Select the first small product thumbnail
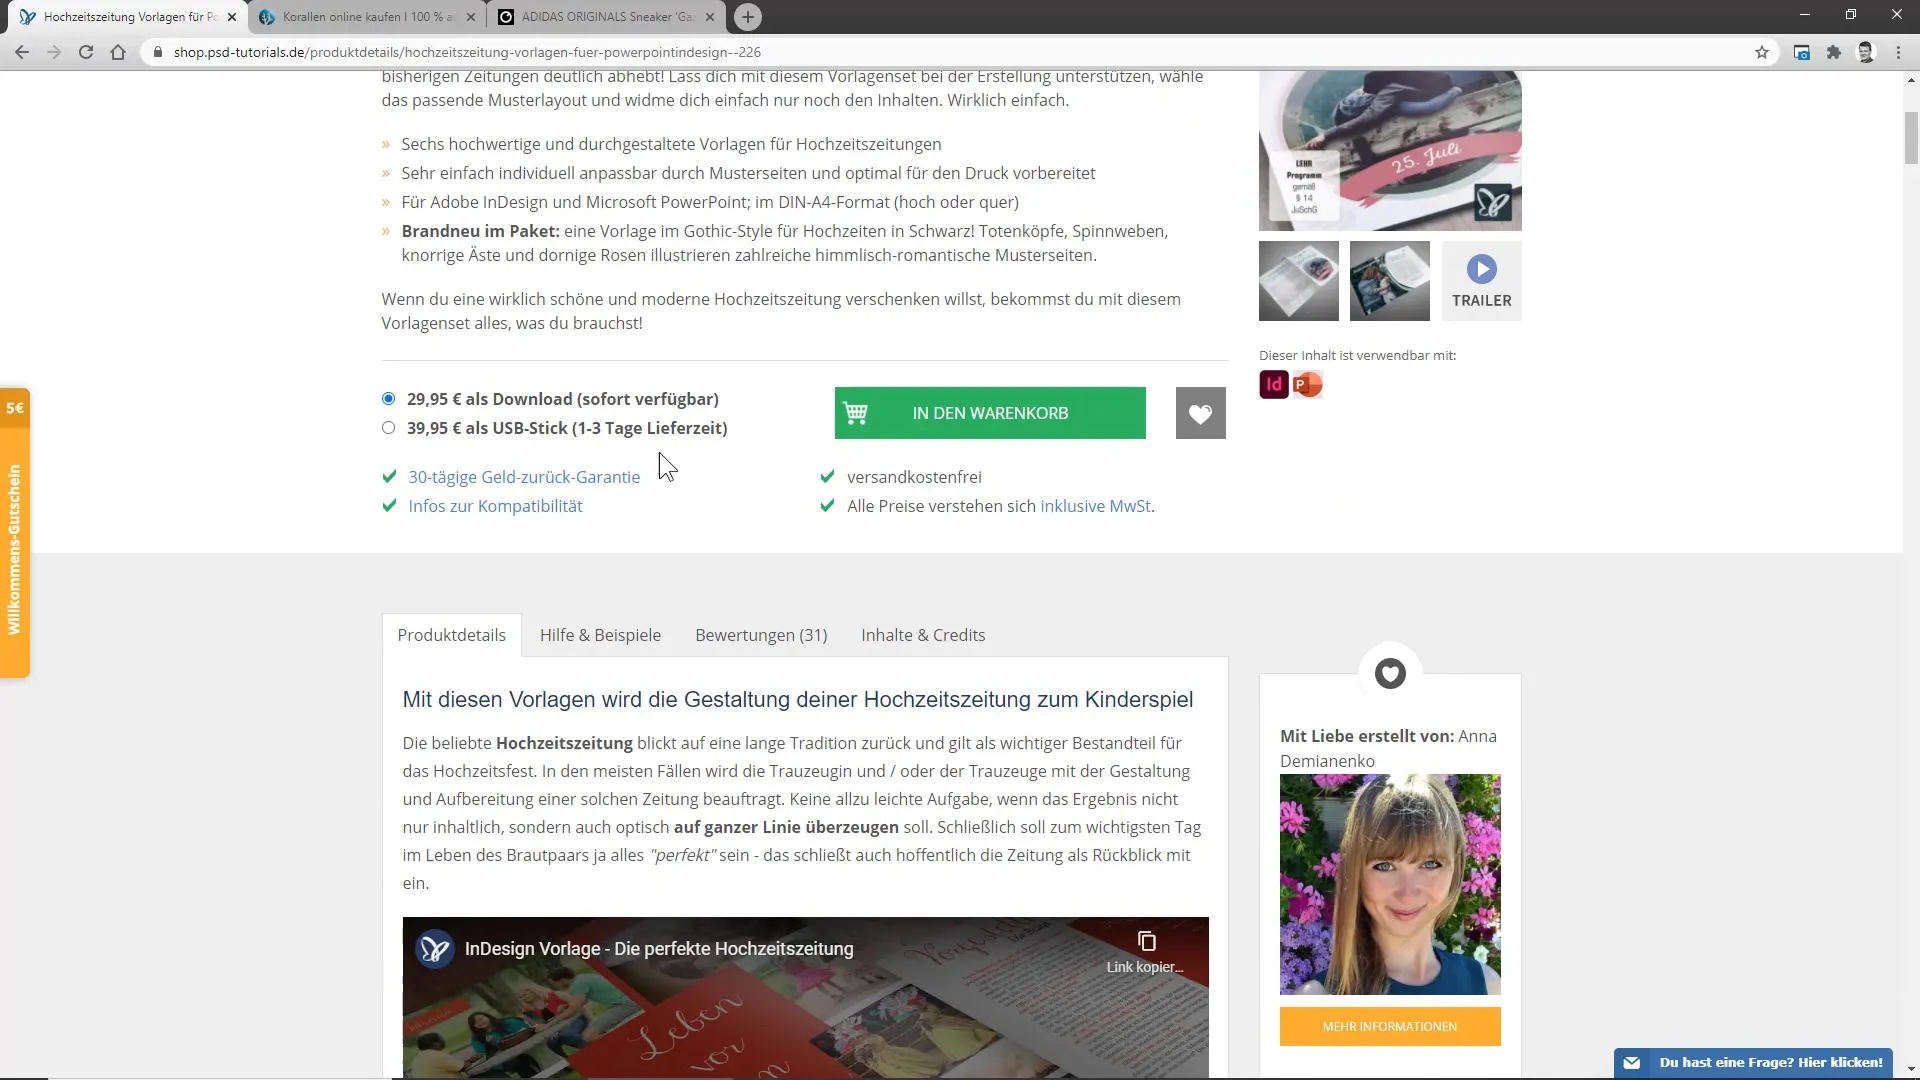Screen dimensions: 1920x1080 [x=1299, y=281]
